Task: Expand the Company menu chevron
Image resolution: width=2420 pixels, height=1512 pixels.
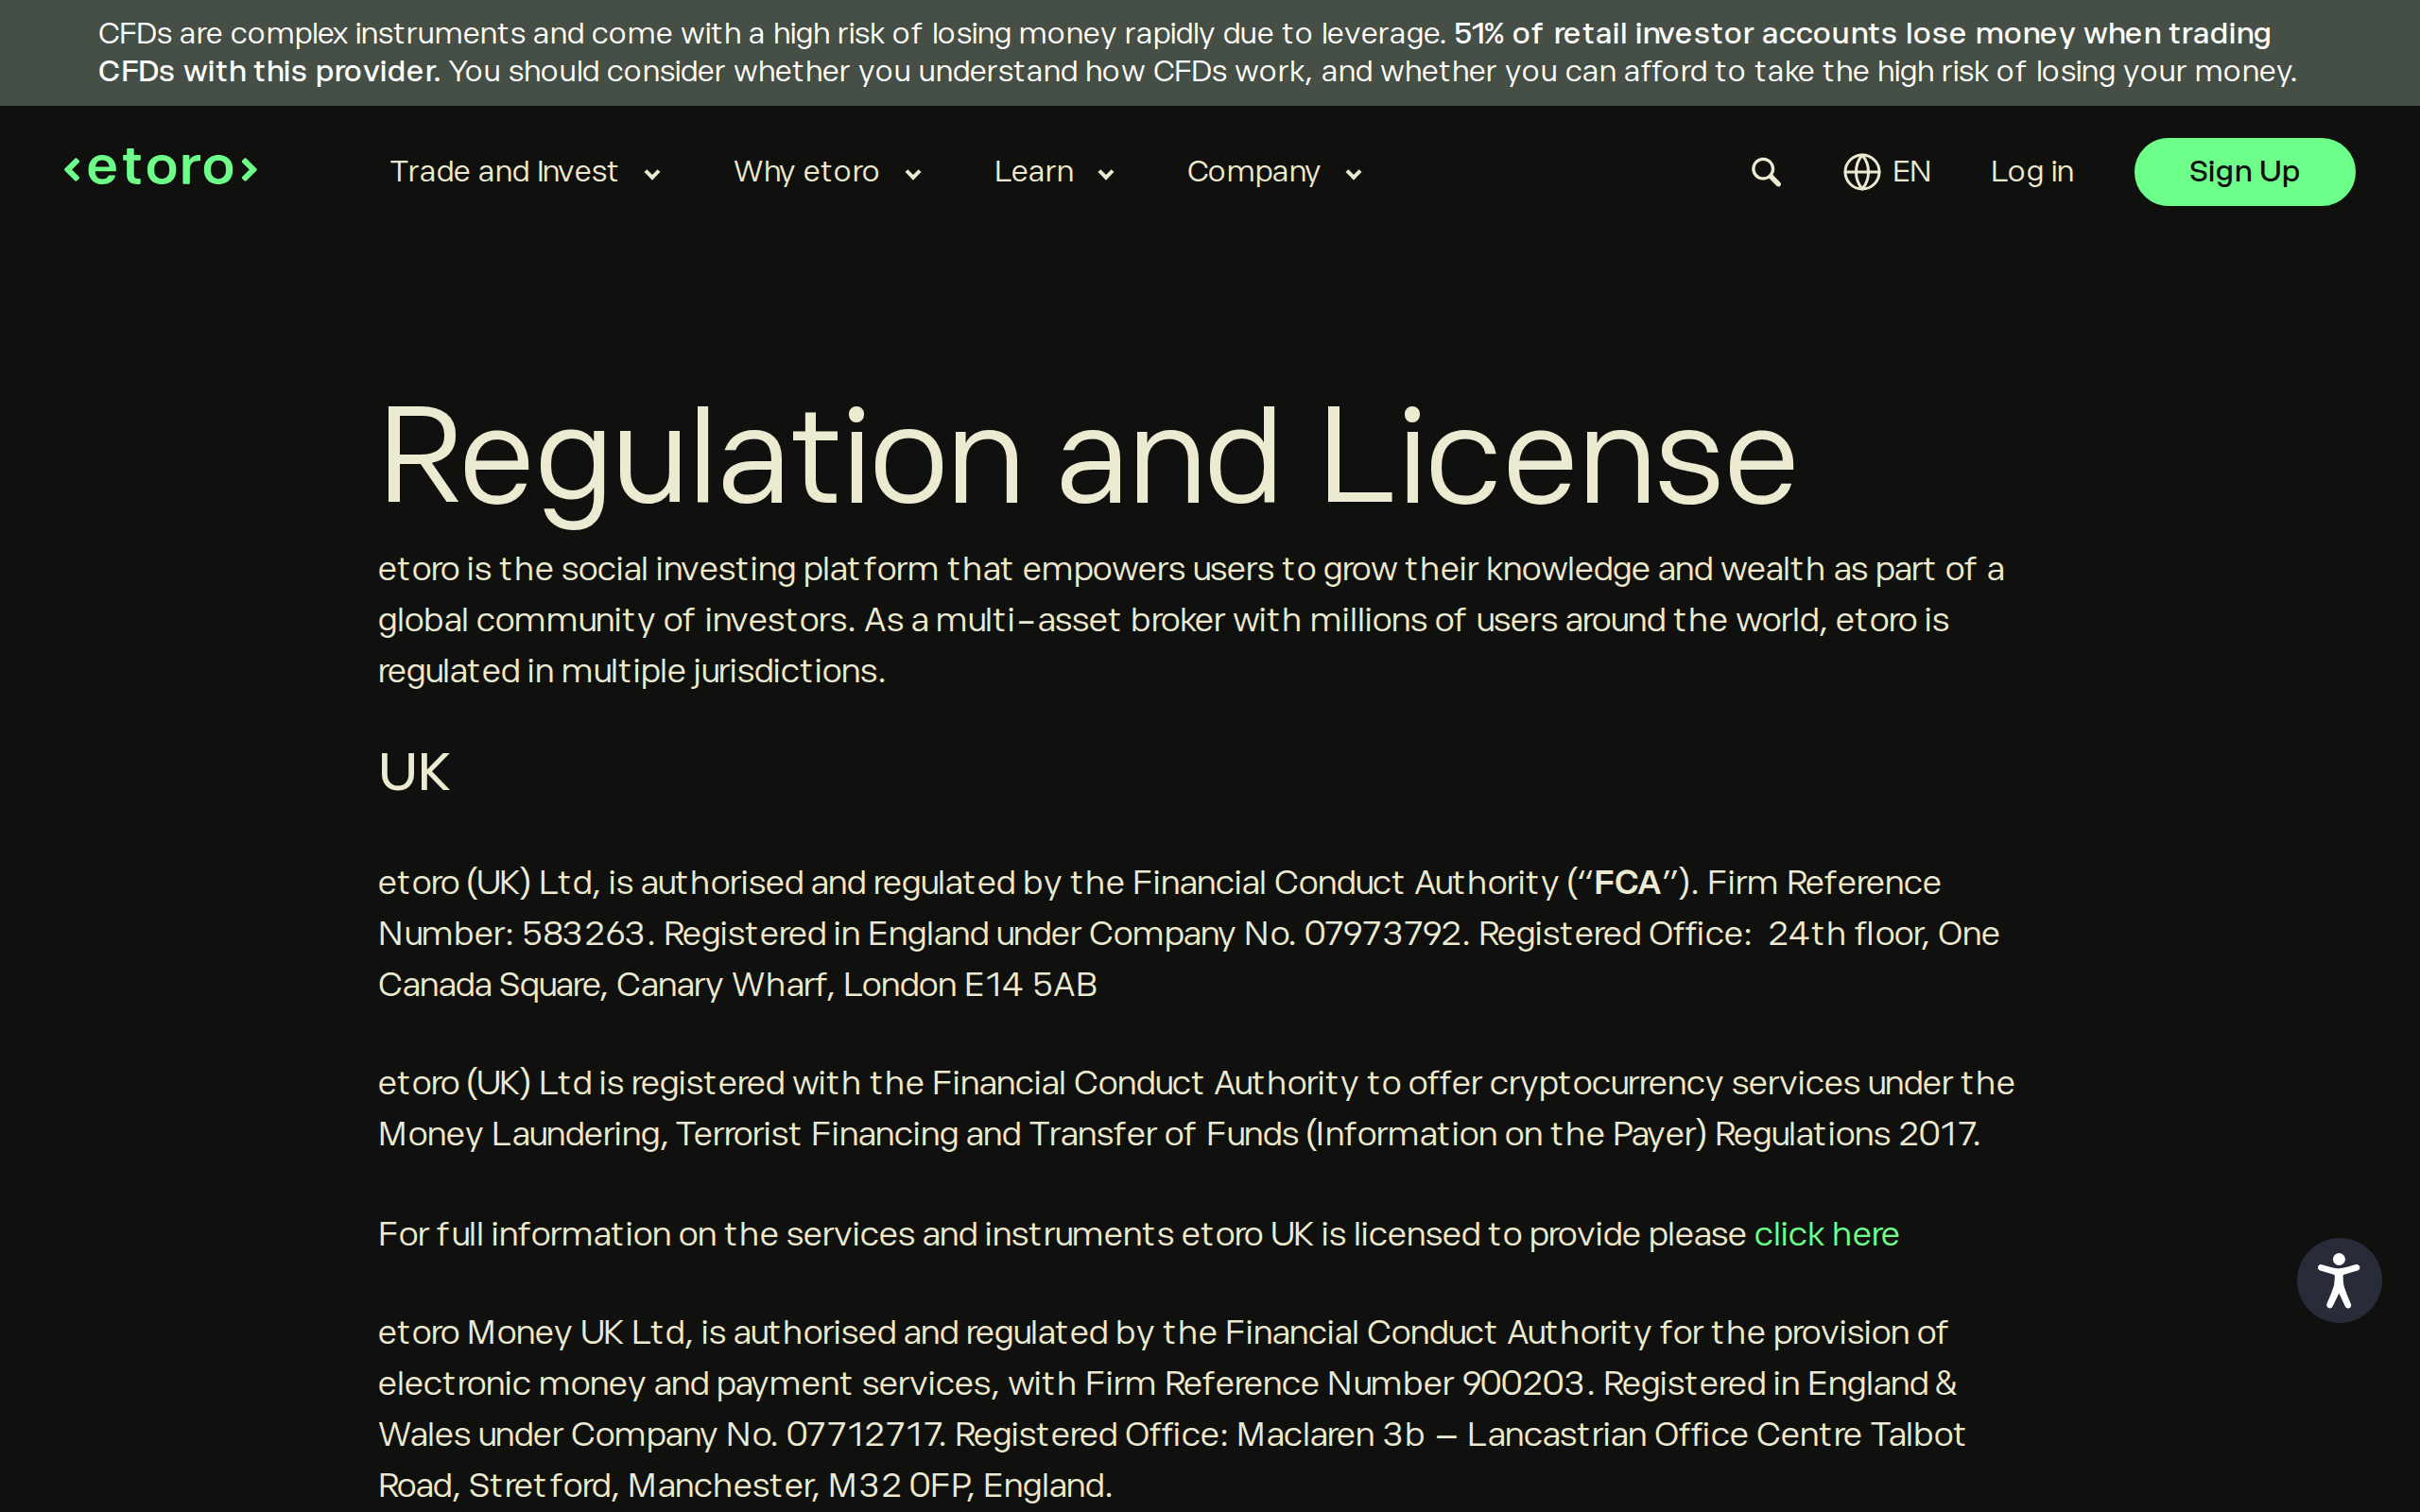Action: (1353, 175)
